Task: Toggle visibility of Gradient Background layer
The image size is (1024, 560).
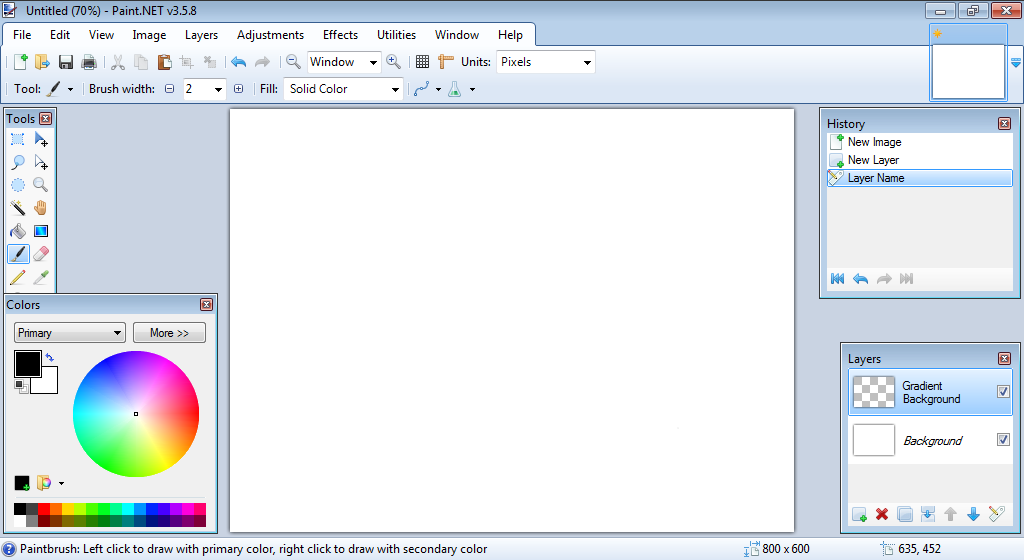Action: 1003,391
